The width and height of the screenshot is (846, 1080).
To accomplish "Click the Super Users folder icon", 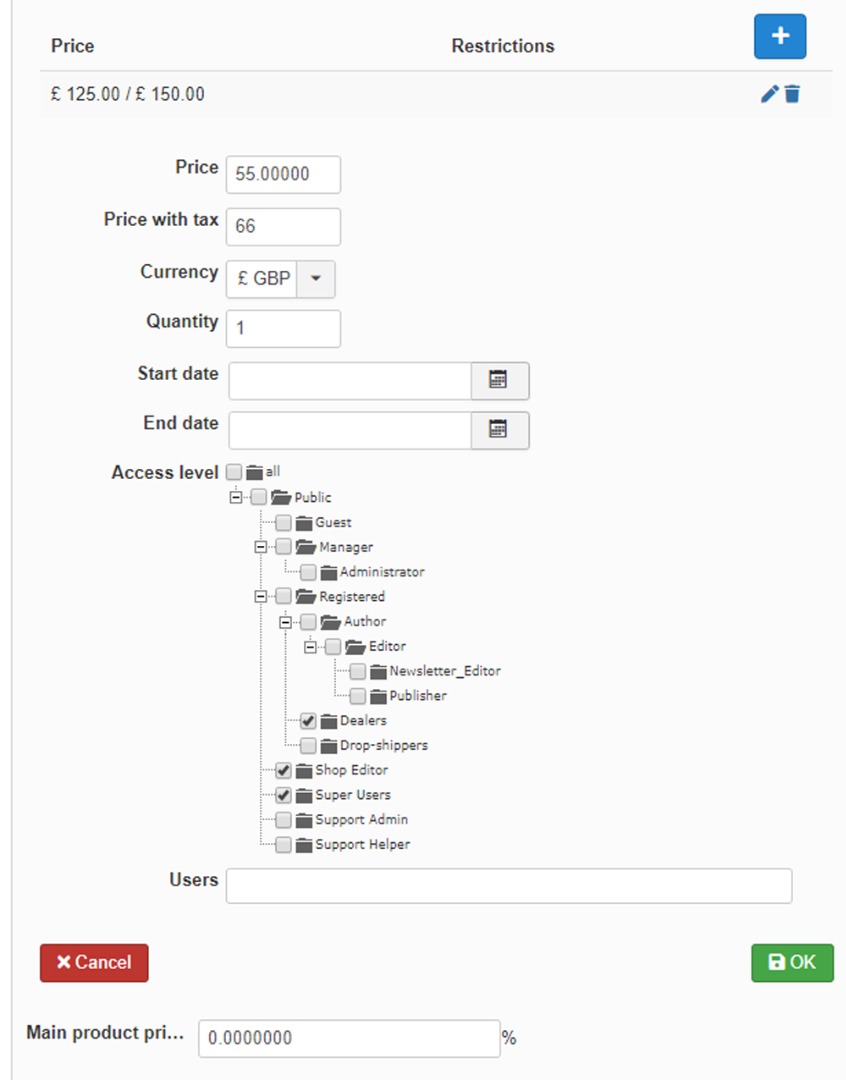I will click(x=304, y=796).
